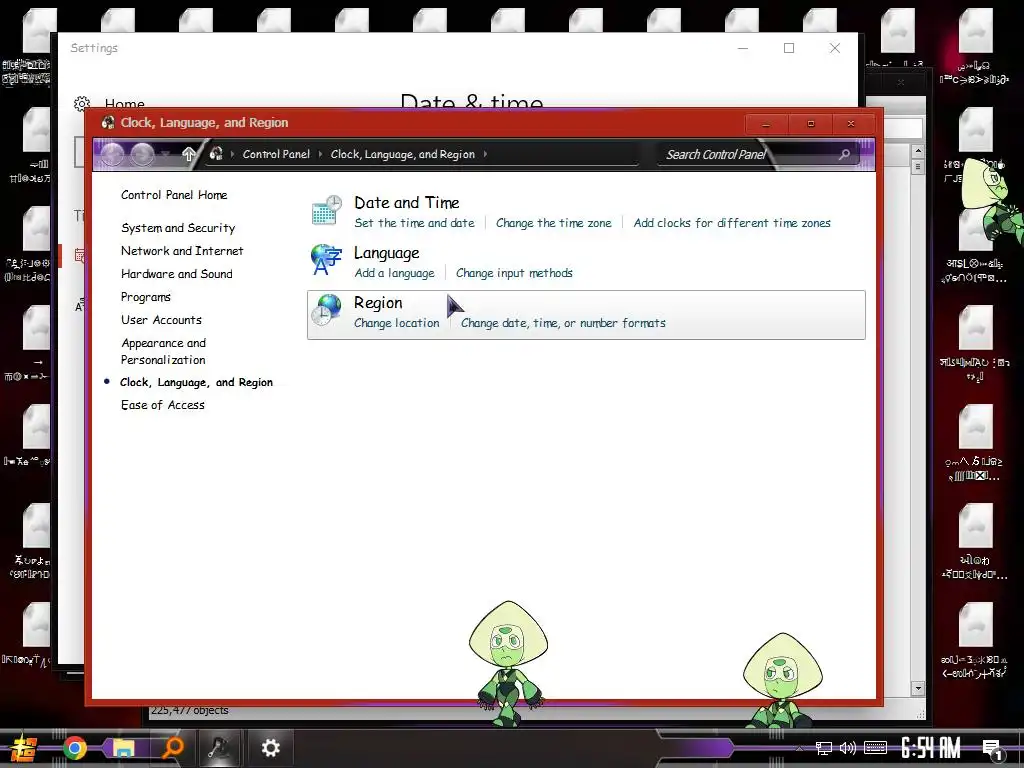The height and width of the screenshot is (768, 1024).
Task: Open Ease of Access category
Action: pyautogui.click(x=163, y=405)
